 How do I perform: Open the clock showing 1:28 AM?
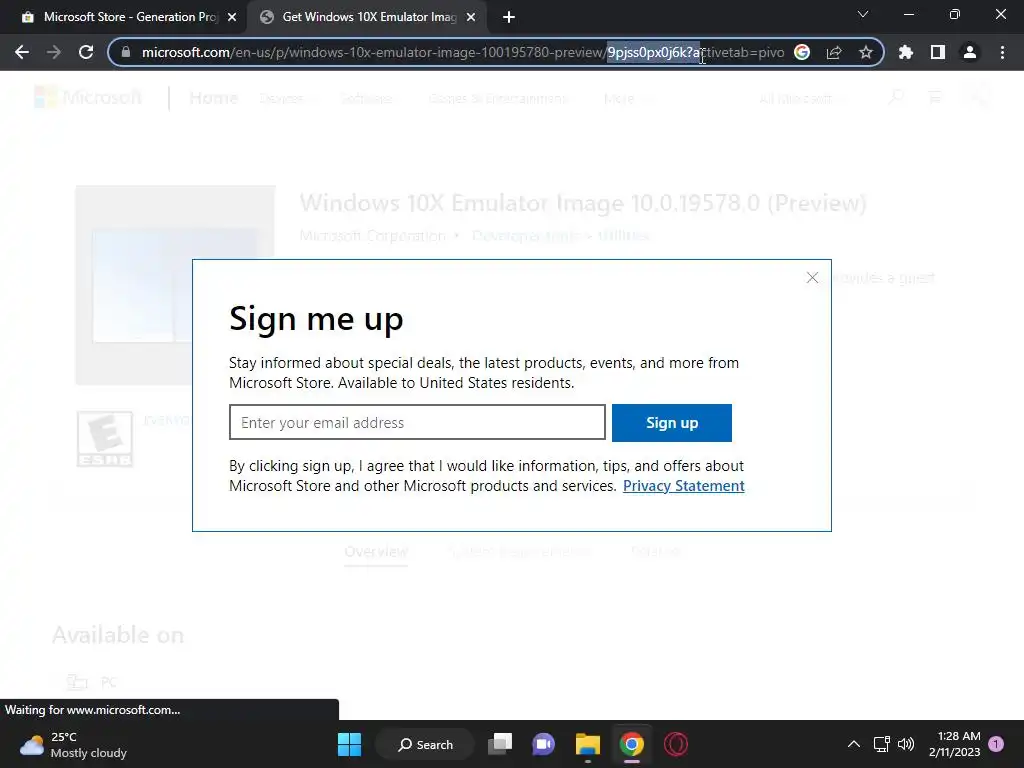tap(954, 744)
